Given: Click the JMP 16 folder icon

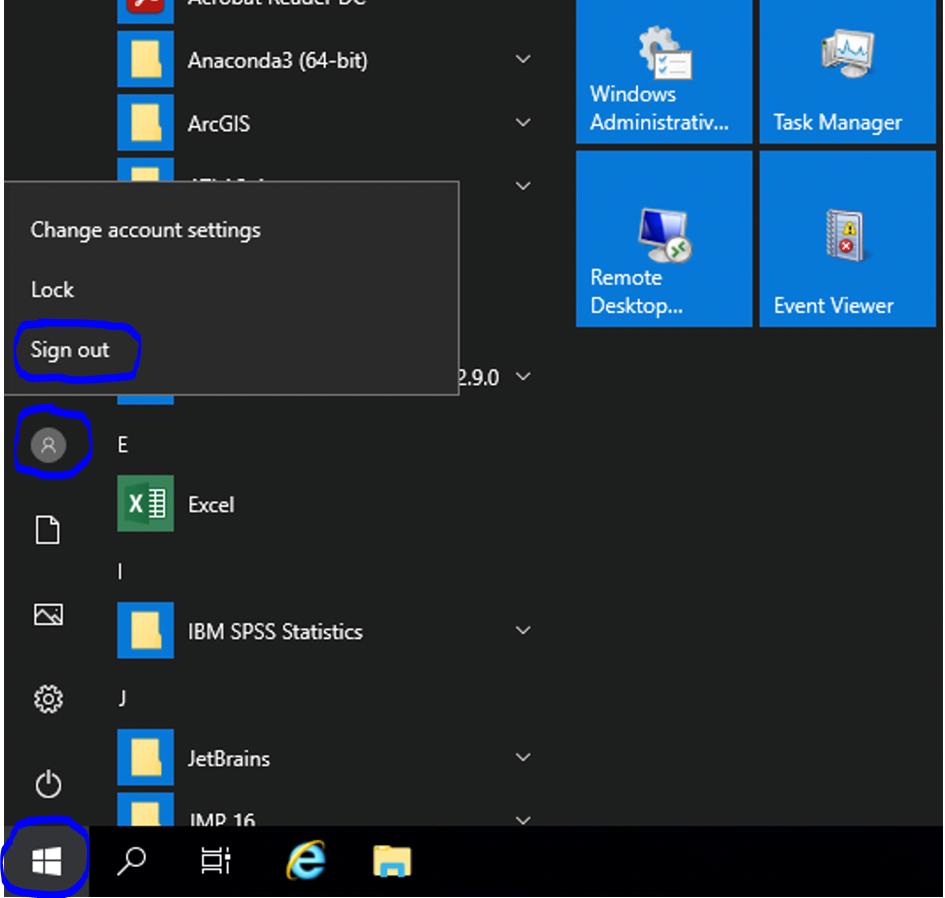Looking at the screenshot, I should pyautogui.click(x=145, y=809).
